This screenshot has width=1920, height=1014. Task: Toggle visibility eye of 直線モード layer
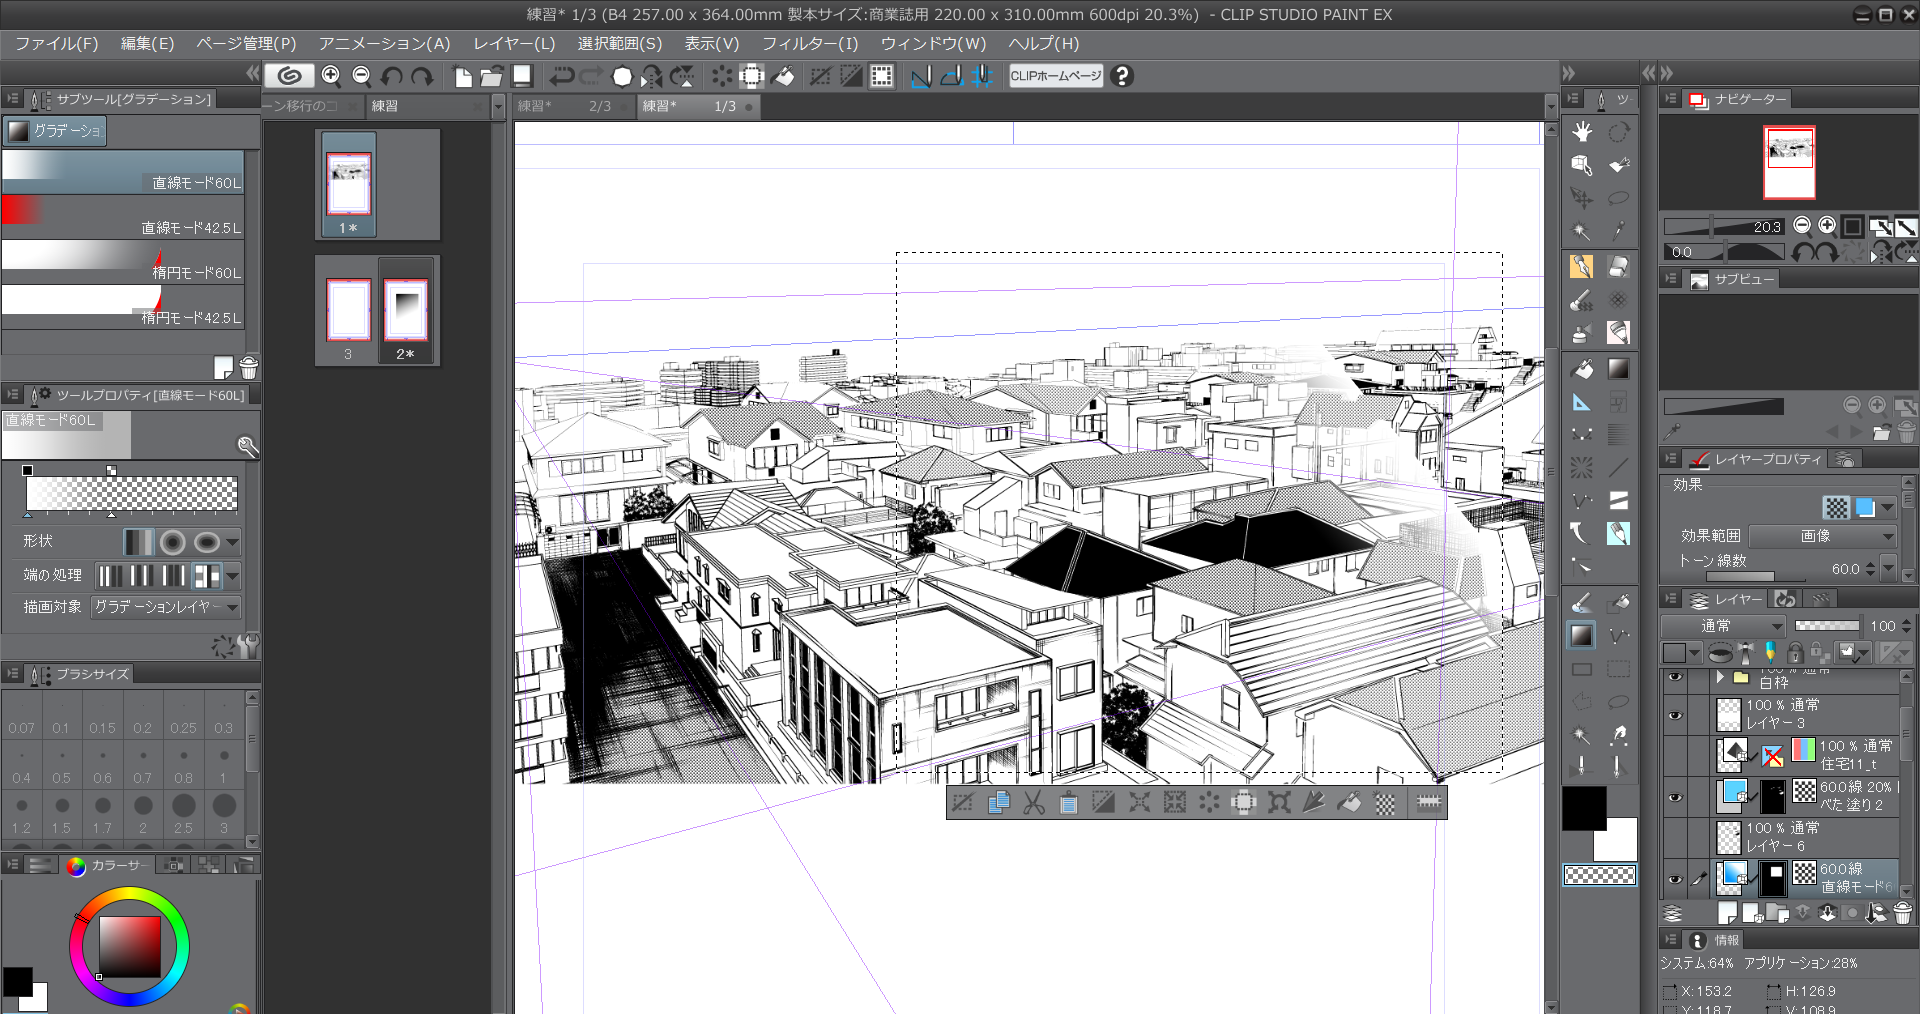coord(1675,879)
